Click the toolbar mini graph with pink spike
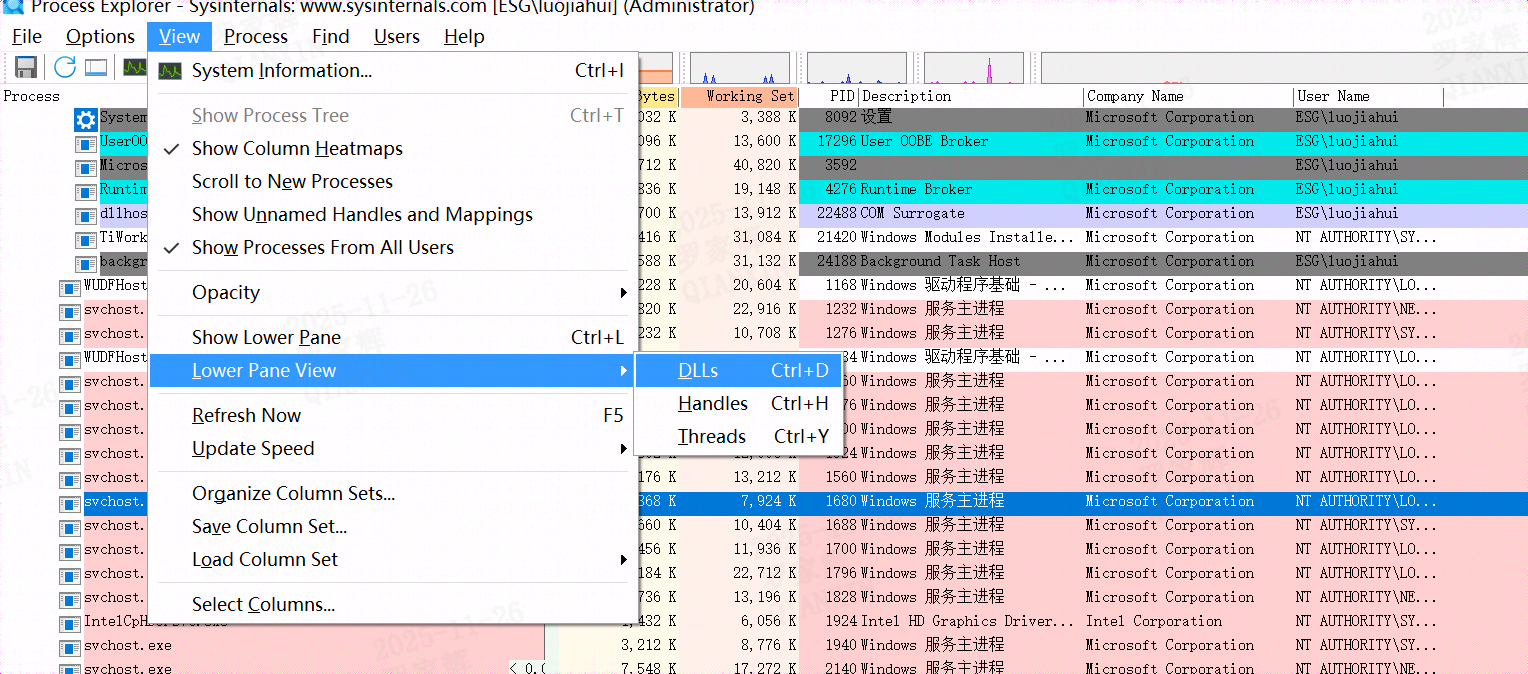Viewport: 1528px width, 674px height. tap(973, 68)
